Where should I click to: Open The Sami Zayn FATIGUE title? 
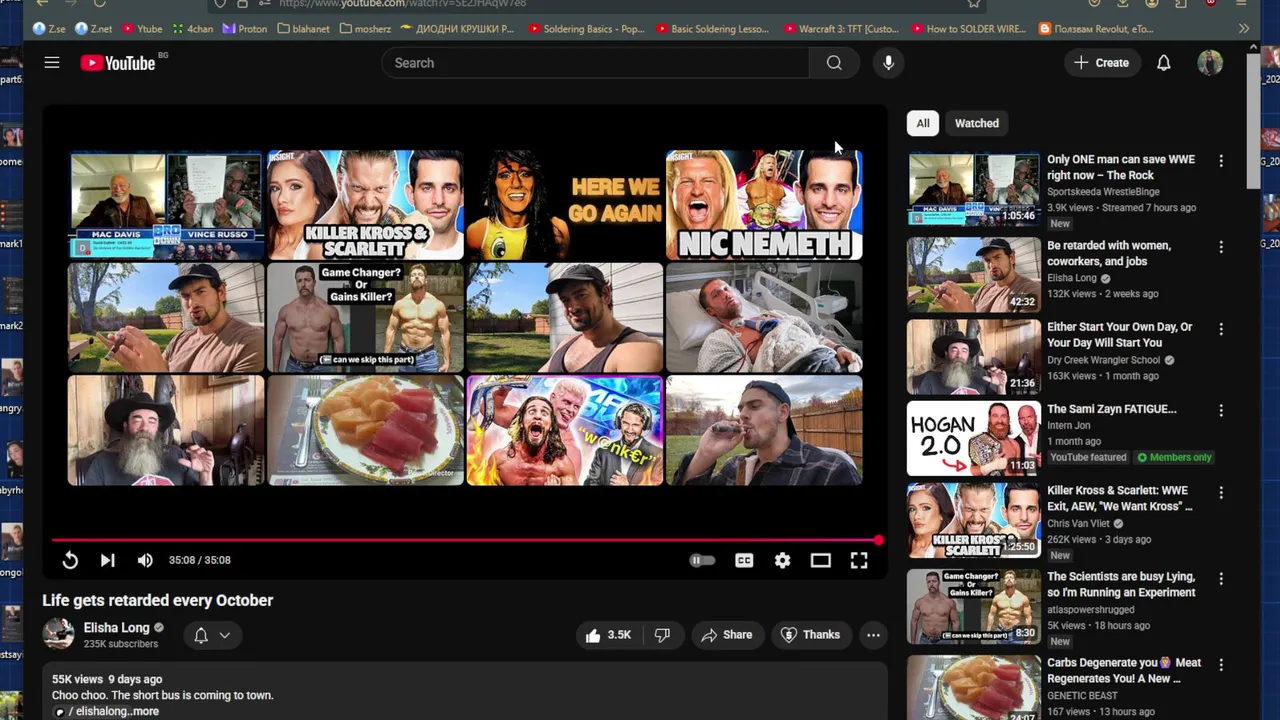point(1112,409)
